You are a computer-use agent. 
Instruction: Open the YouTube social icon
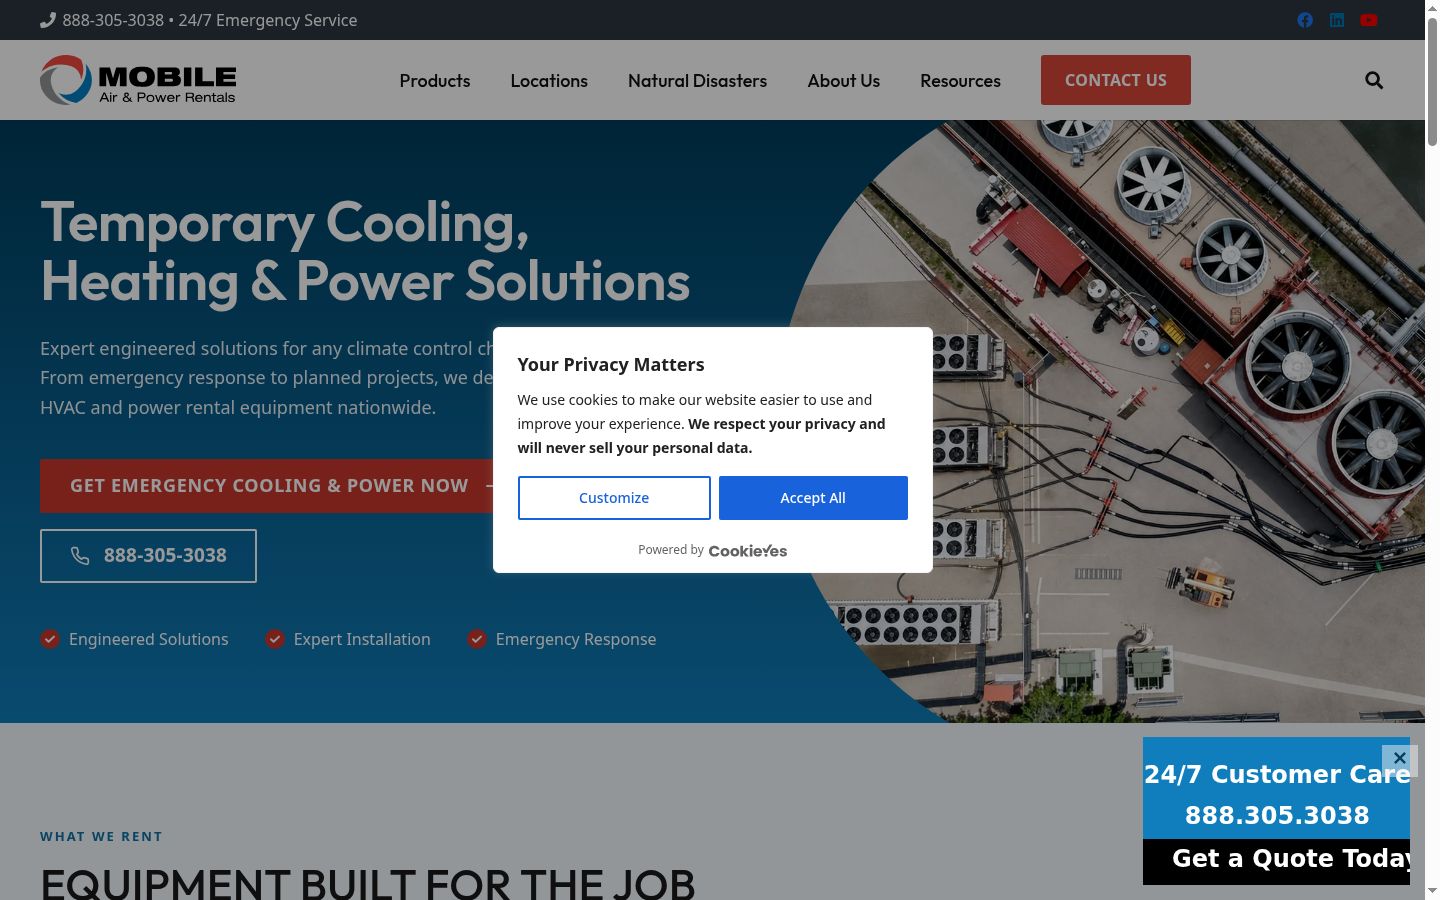1369,20
